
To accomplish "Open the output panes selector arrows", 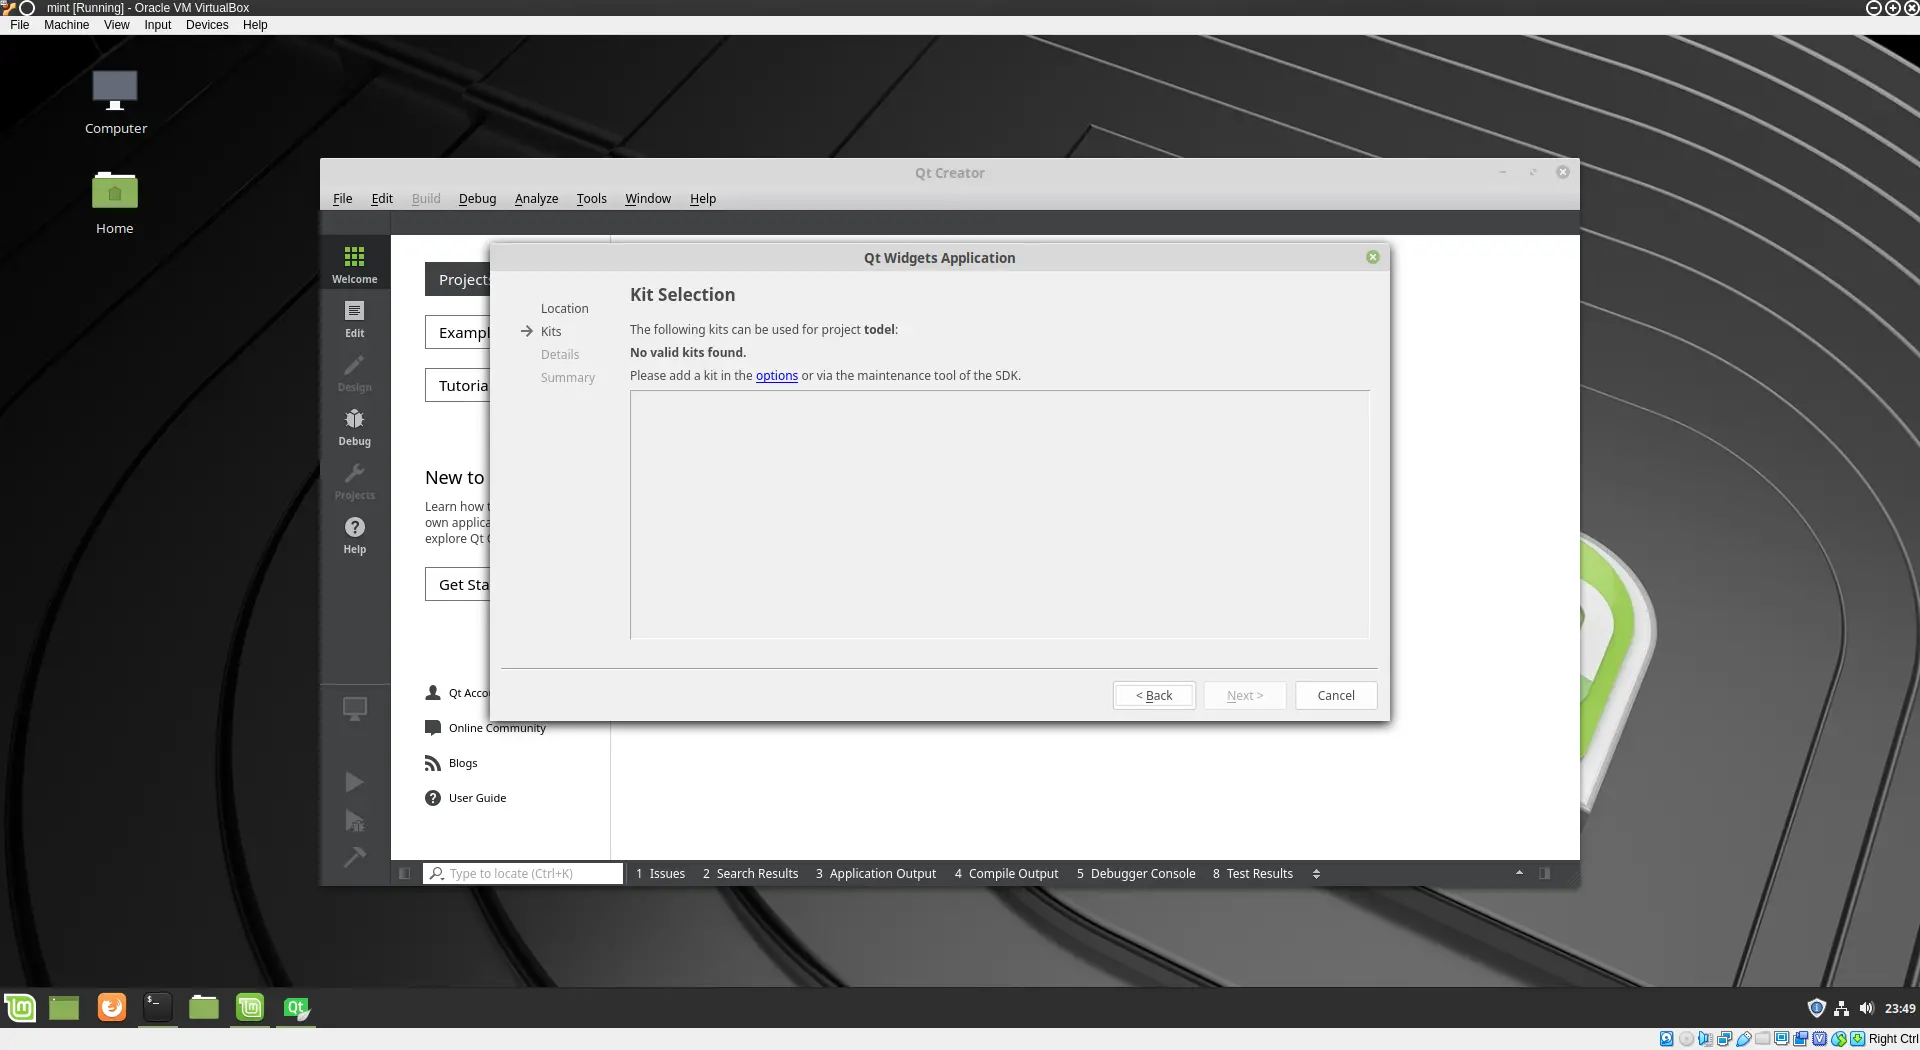I will (x=1316, y=874).
